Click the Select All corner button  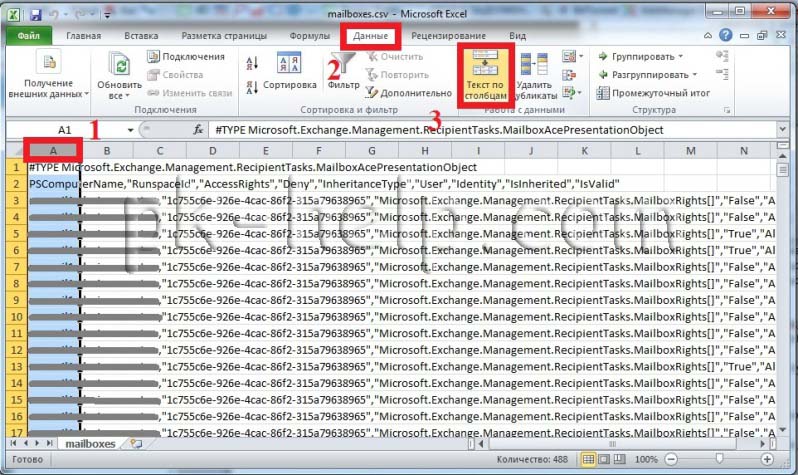[17, 151]
